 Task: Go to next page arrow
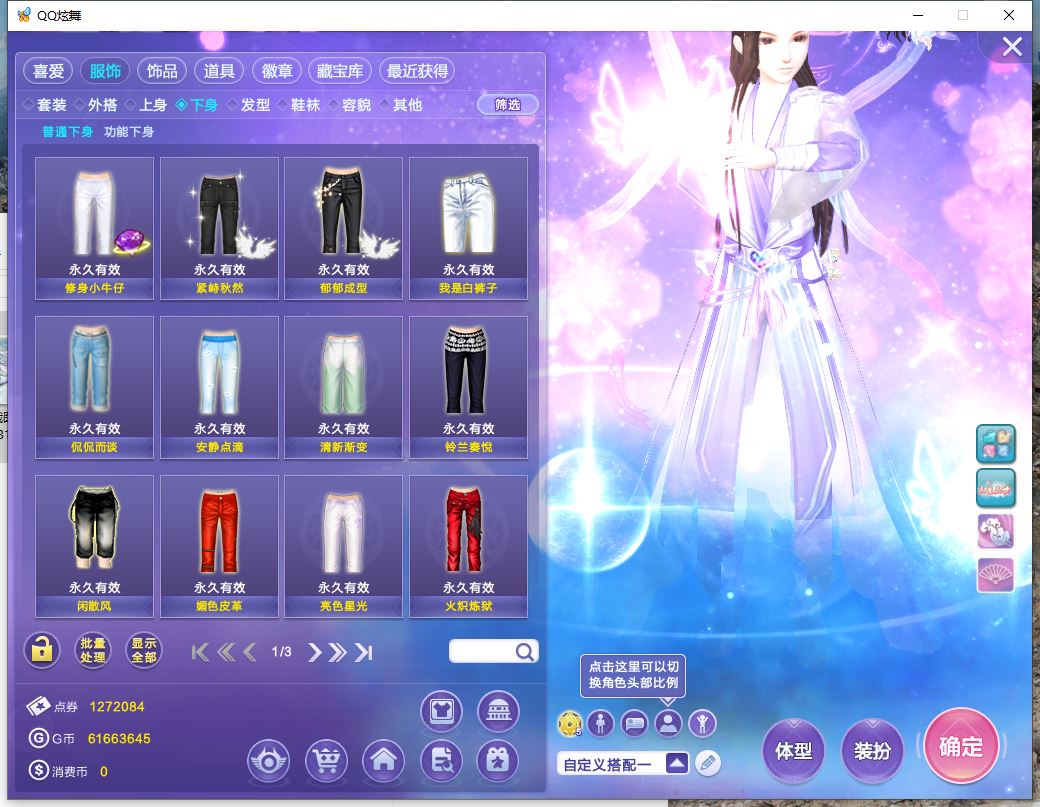[x=314, y=652]
